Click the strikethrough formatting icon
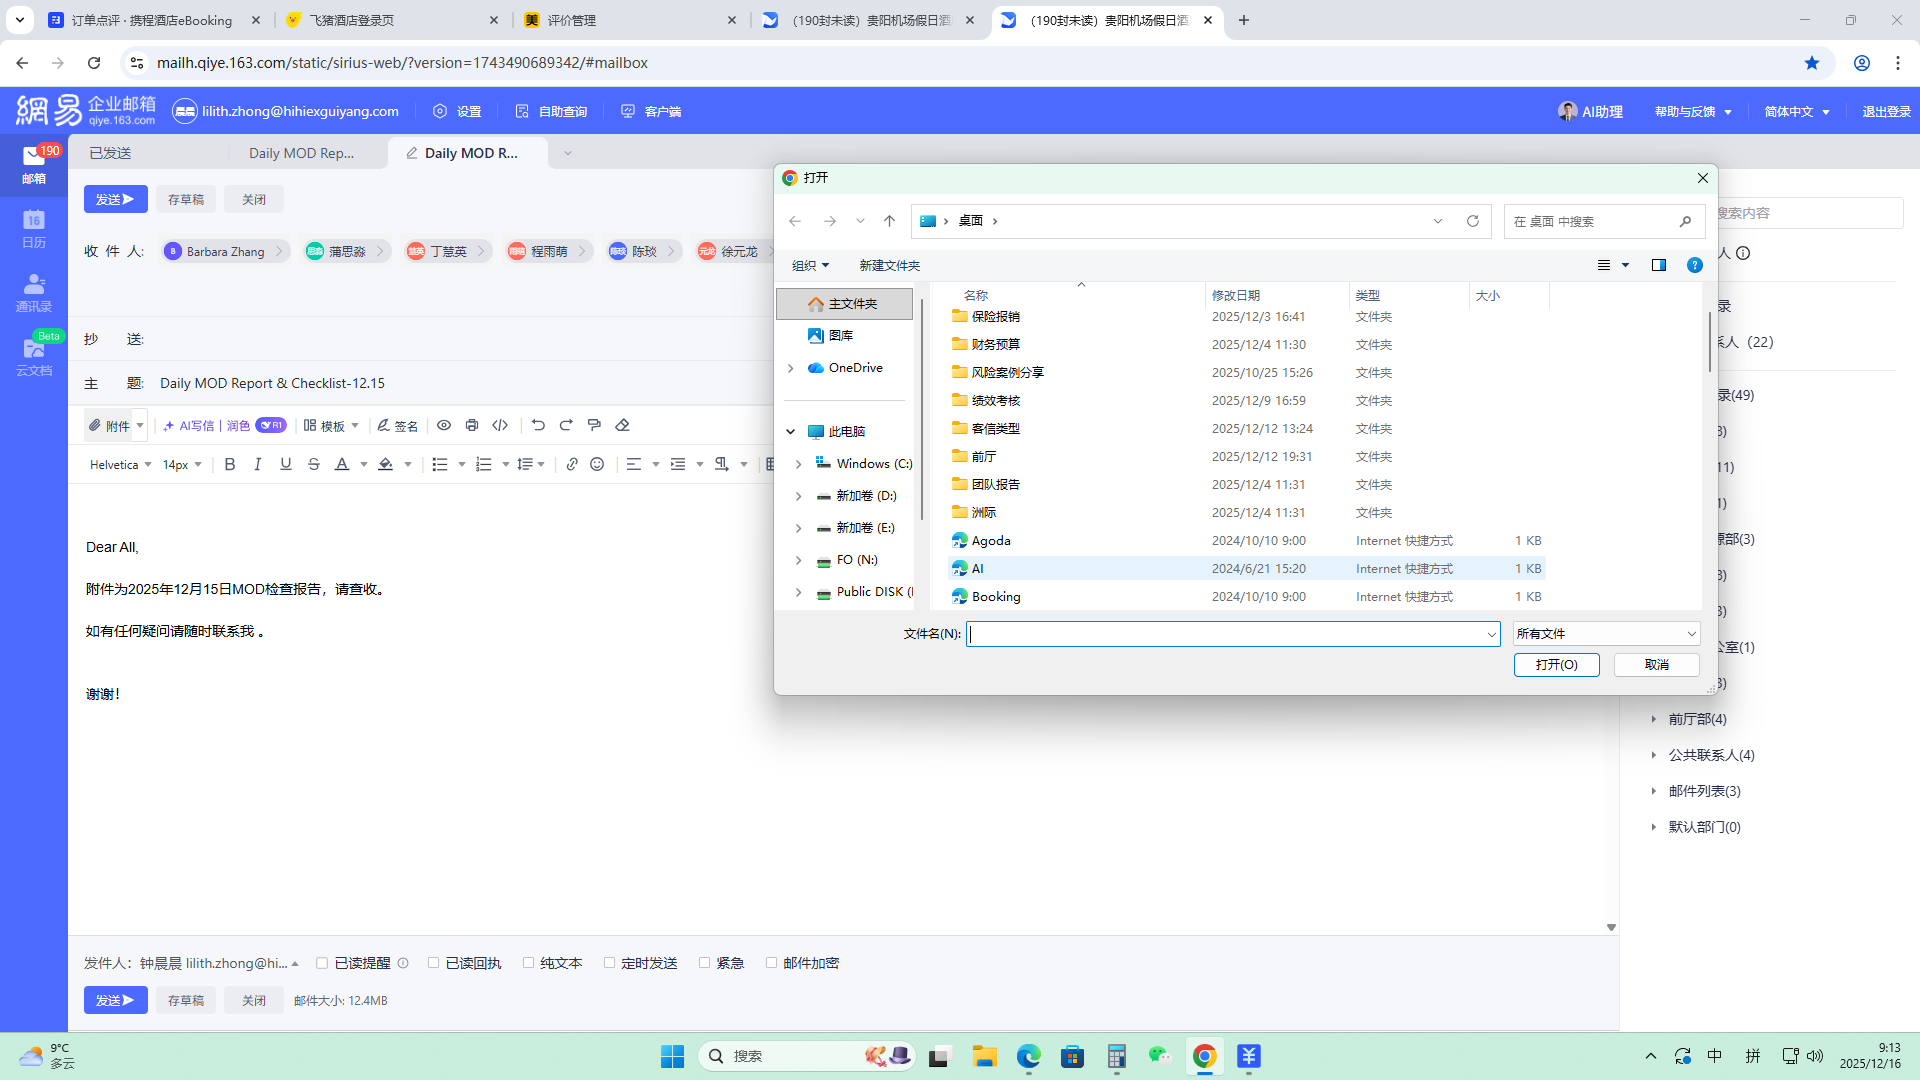Screen dimensions: 1920x1080 [x=314, y=464]
